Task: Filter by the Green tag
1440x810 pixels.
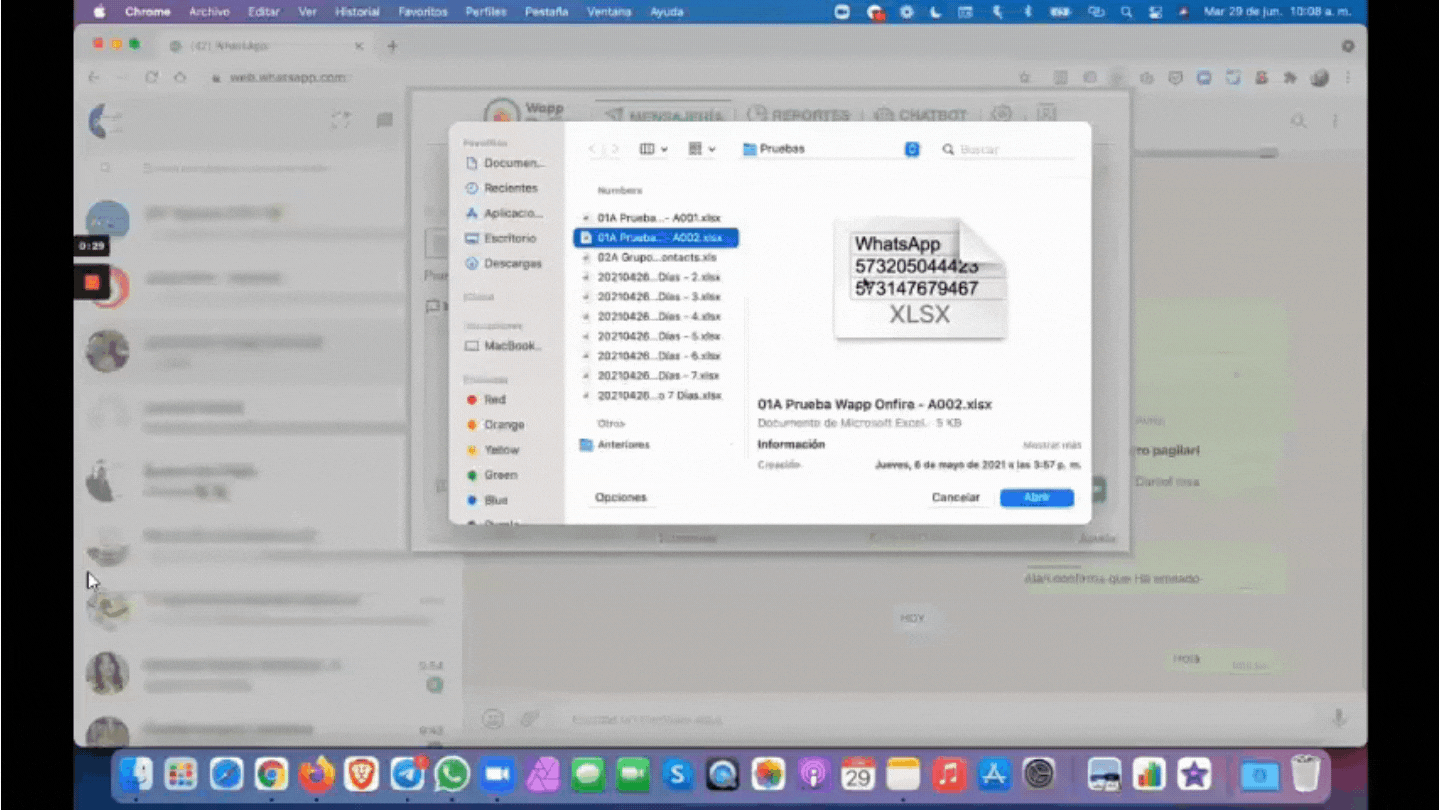Action: point(492,474)
